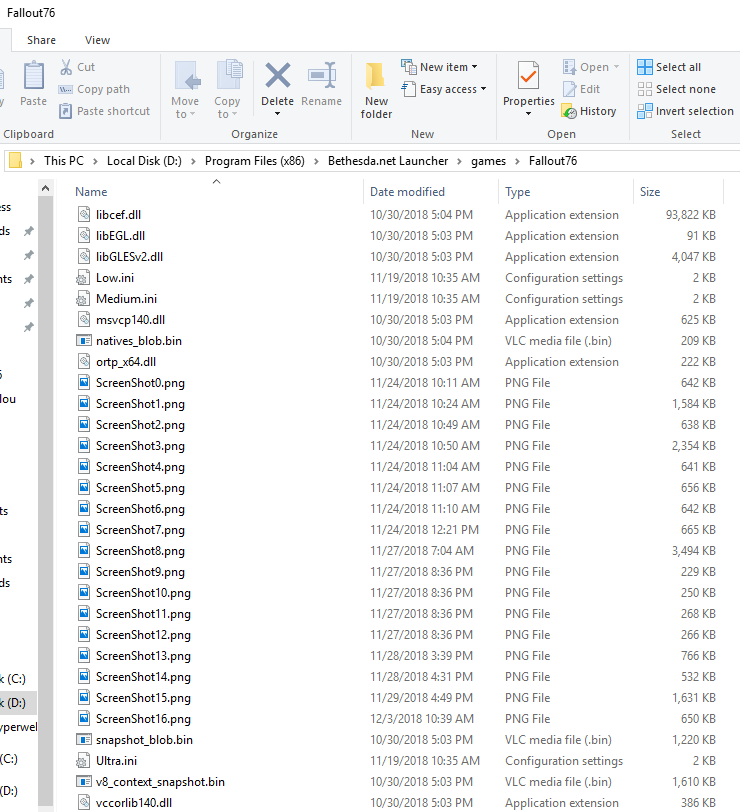Expand the chevron after Program Files (x86)
The image size is (740, 812).
pyautogui.click(x=316, y=161)
